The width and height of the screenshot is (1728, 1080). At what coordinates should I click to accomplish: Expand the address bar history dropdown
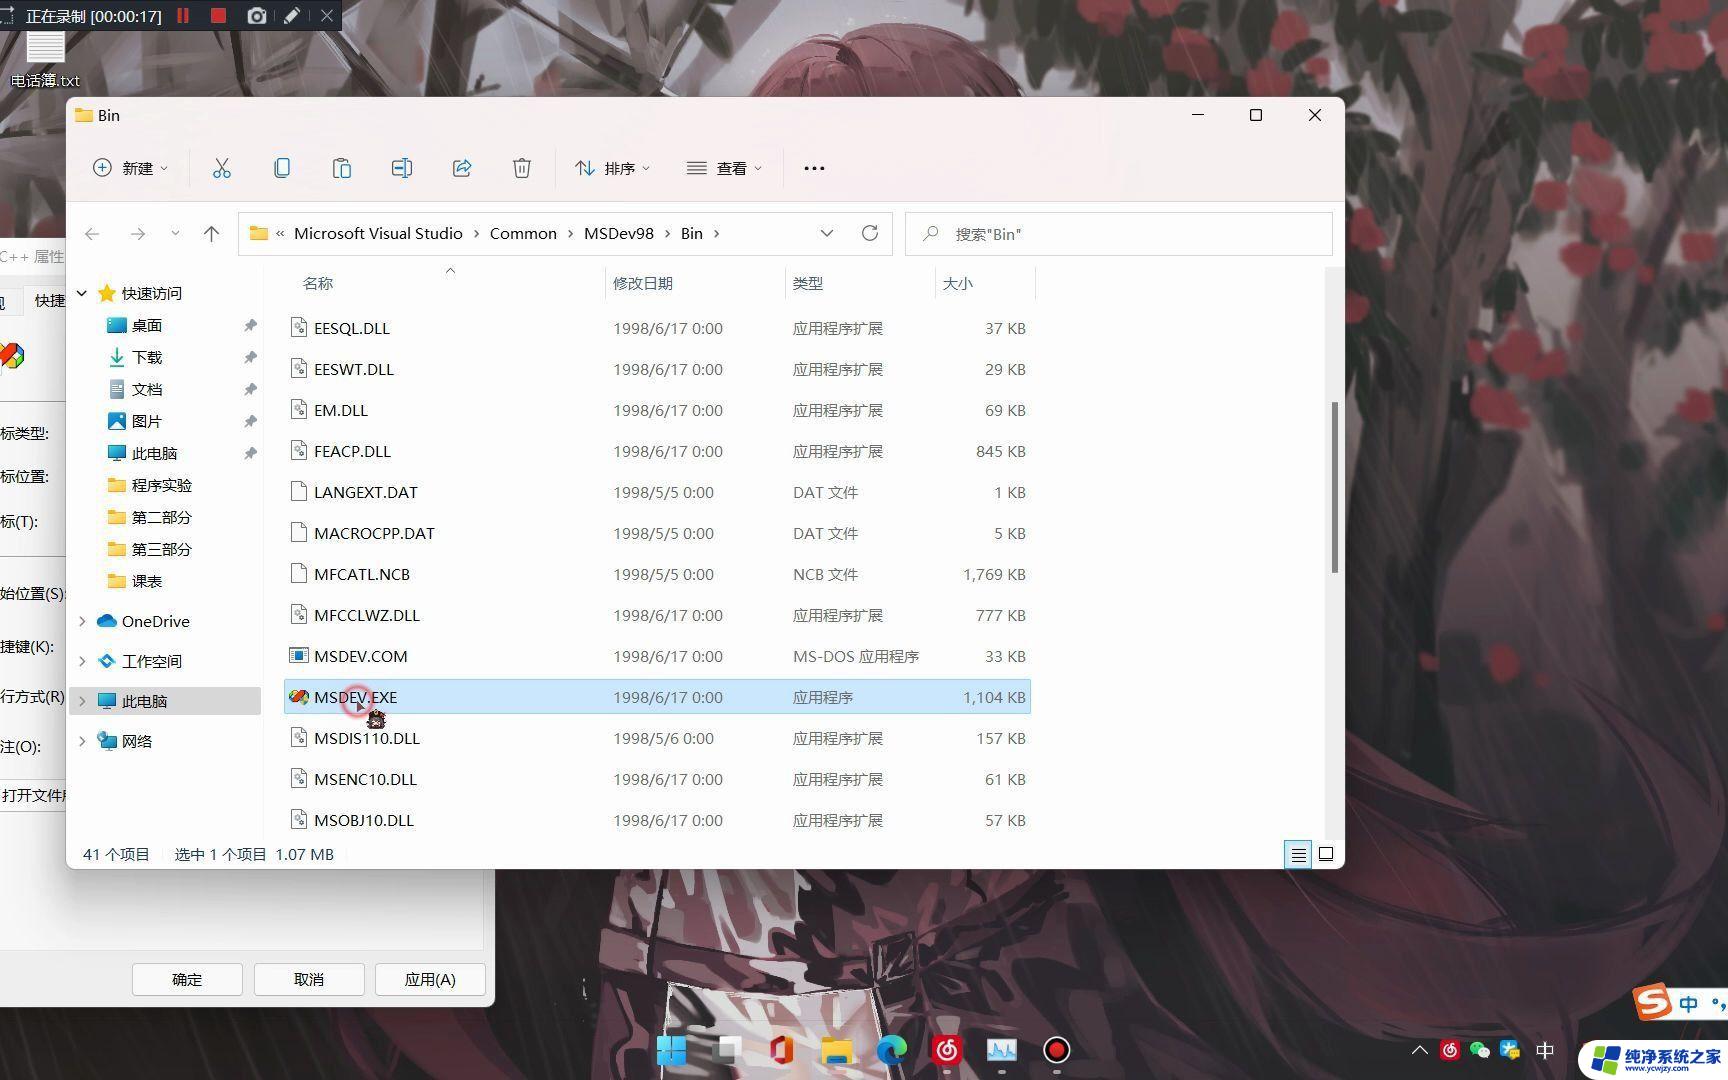click(x=827, y=233)
